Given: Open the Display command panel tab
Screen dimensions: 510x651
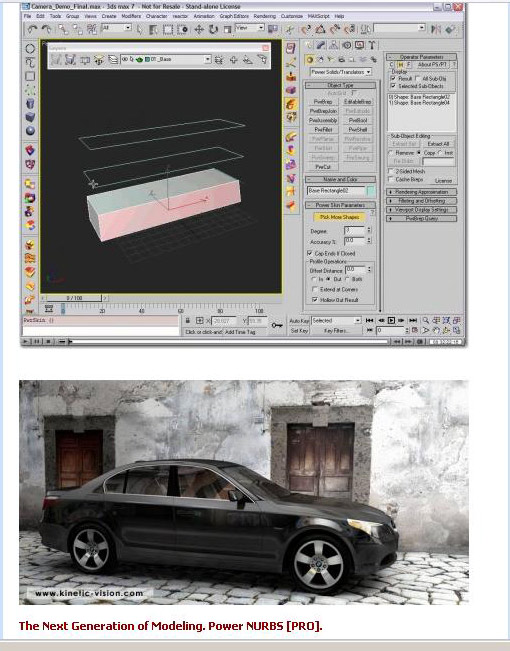Looking at the screenshot, I should pyautogui.click(x=359, y=45).
